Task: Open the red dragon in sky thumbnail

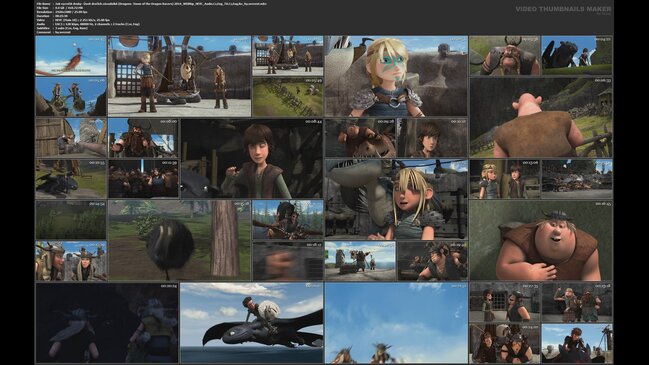Action: tap(71, 56)
